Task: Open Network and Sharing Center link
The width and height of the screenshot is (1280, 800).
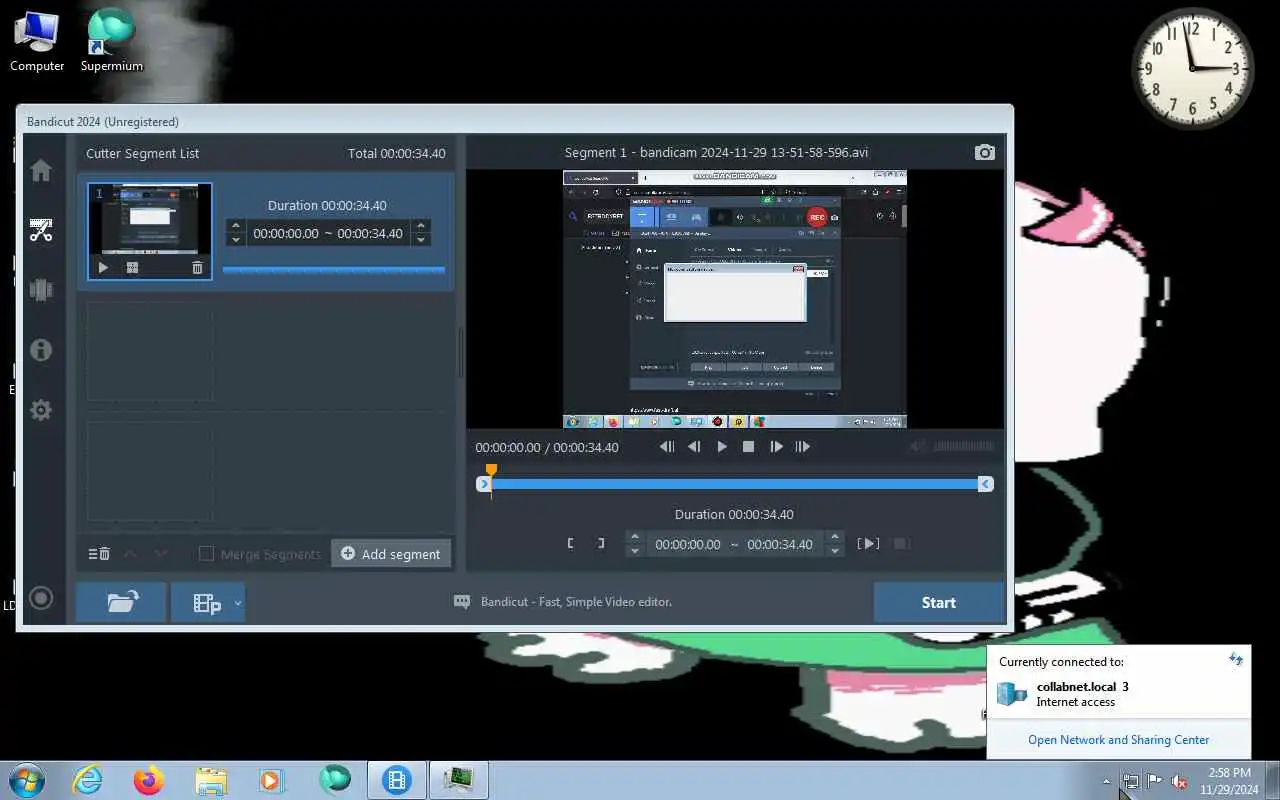Action: coord(1118,740)
